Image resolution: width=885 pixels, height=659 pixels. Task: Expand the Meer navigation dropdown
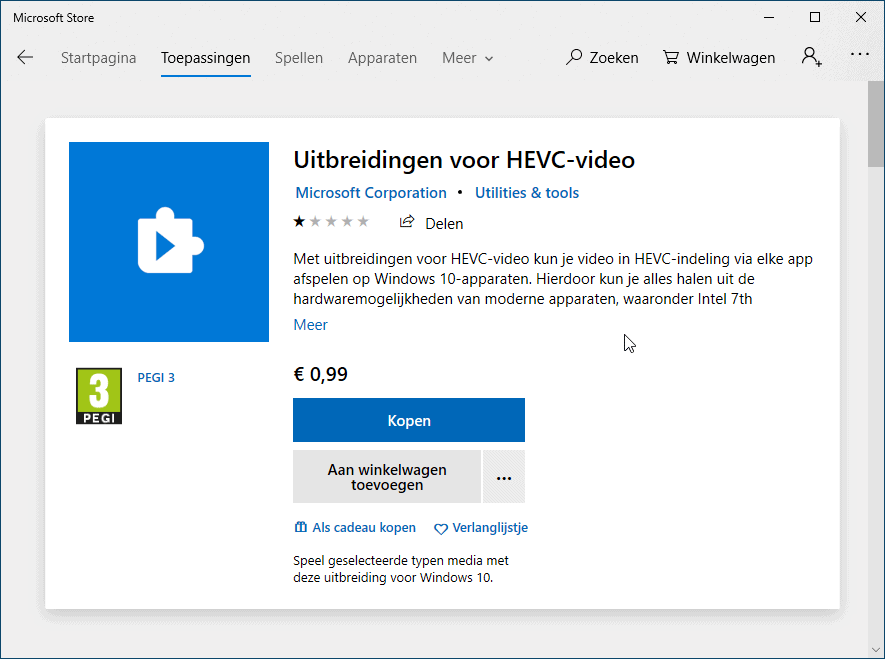466,57
